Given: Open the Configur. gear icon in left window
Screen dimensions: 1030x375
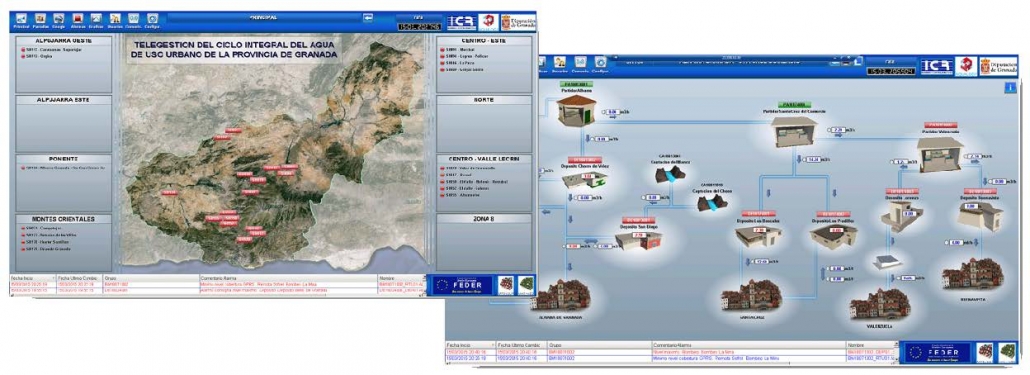Looking at the screenshot, I should point(152,19).
